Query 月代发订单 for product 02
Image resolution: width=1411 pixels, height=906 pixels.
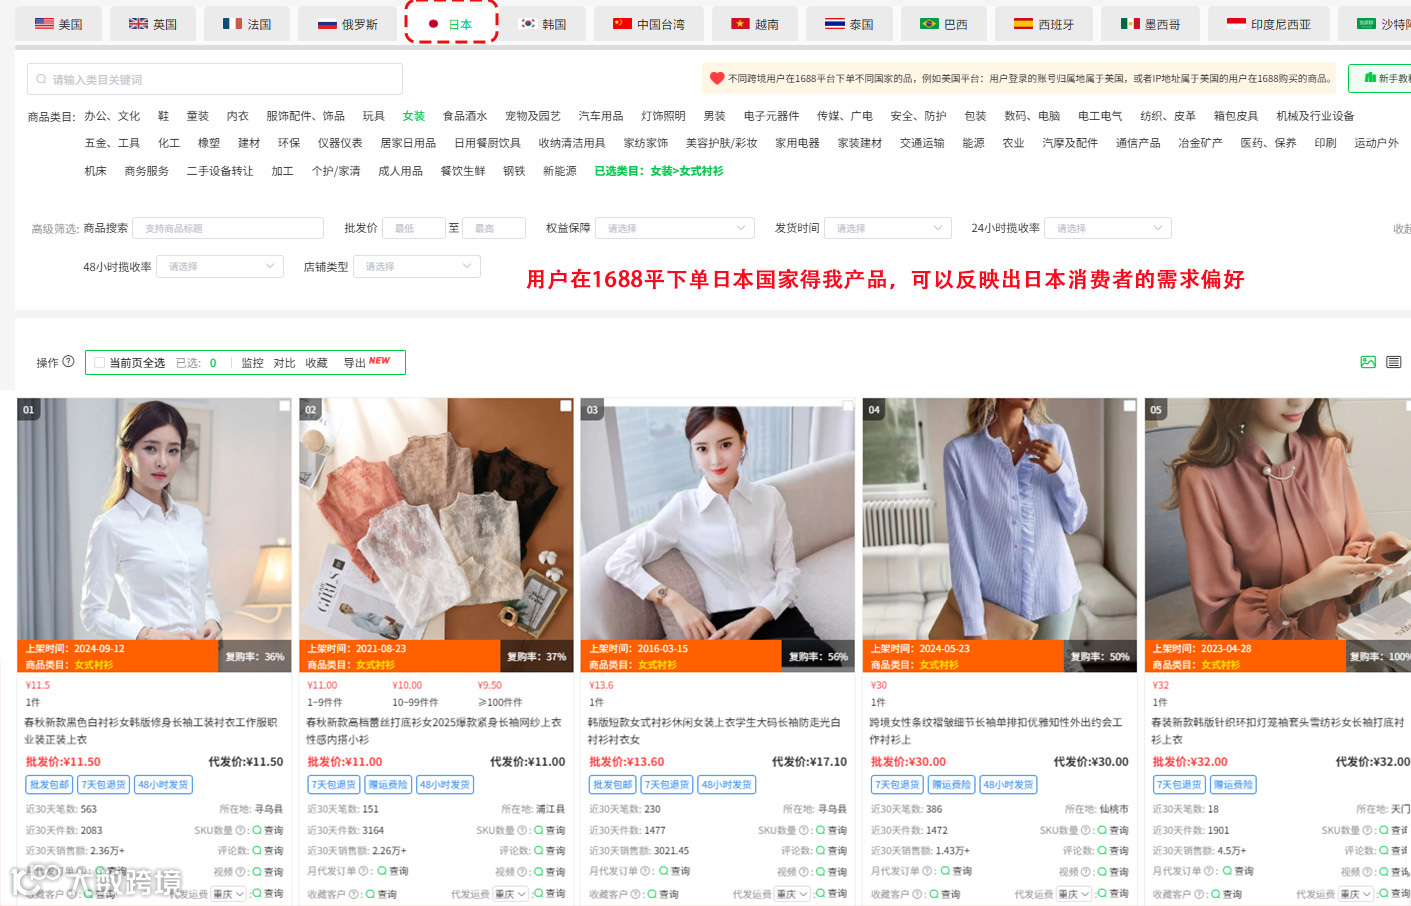(392, 871)
